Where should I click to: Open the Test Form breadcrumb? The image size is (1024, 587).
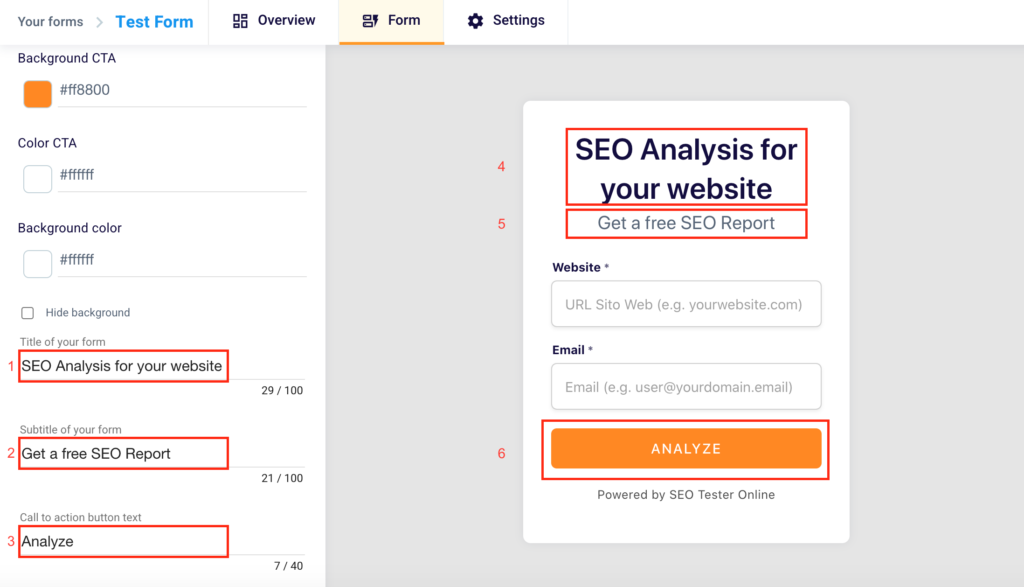click(154, 21)
